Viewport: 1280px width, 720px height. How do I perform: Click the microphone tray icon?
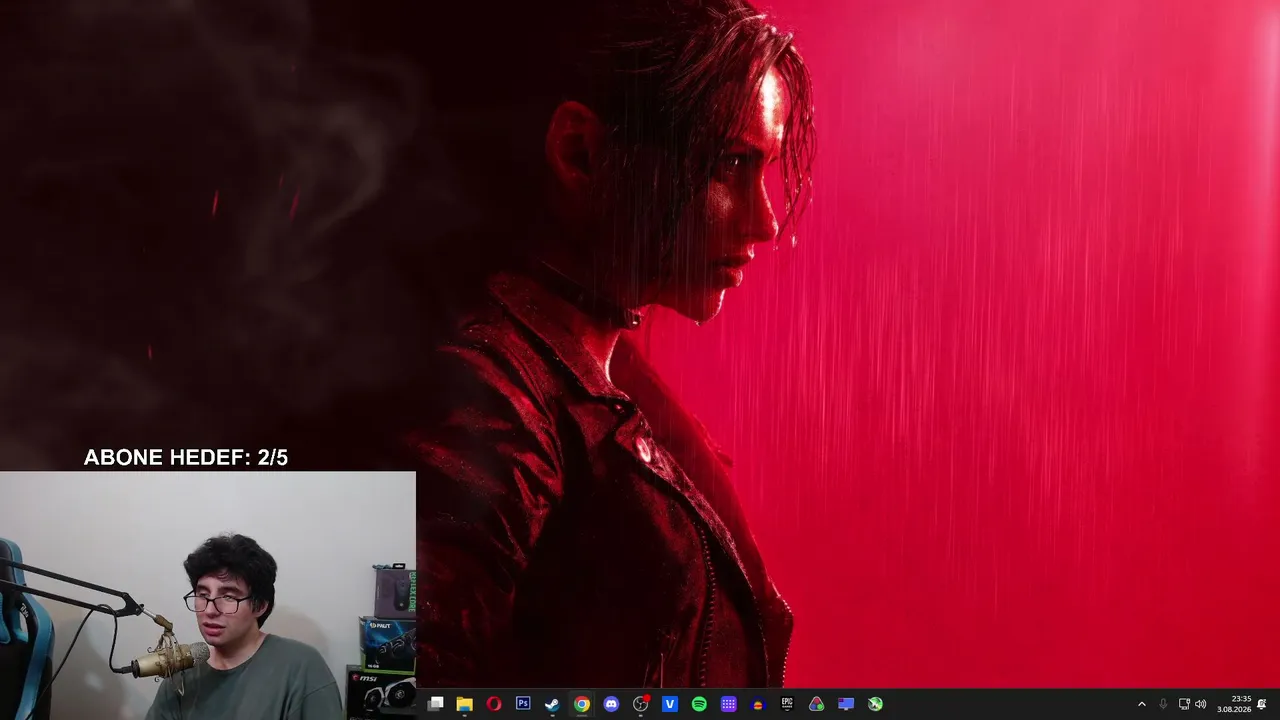1163,704
